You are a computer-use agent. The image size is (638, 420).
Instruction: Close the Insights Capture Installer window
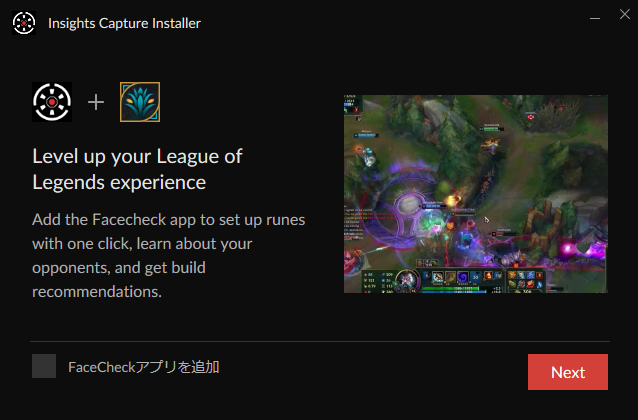click(x=625, y=14)
